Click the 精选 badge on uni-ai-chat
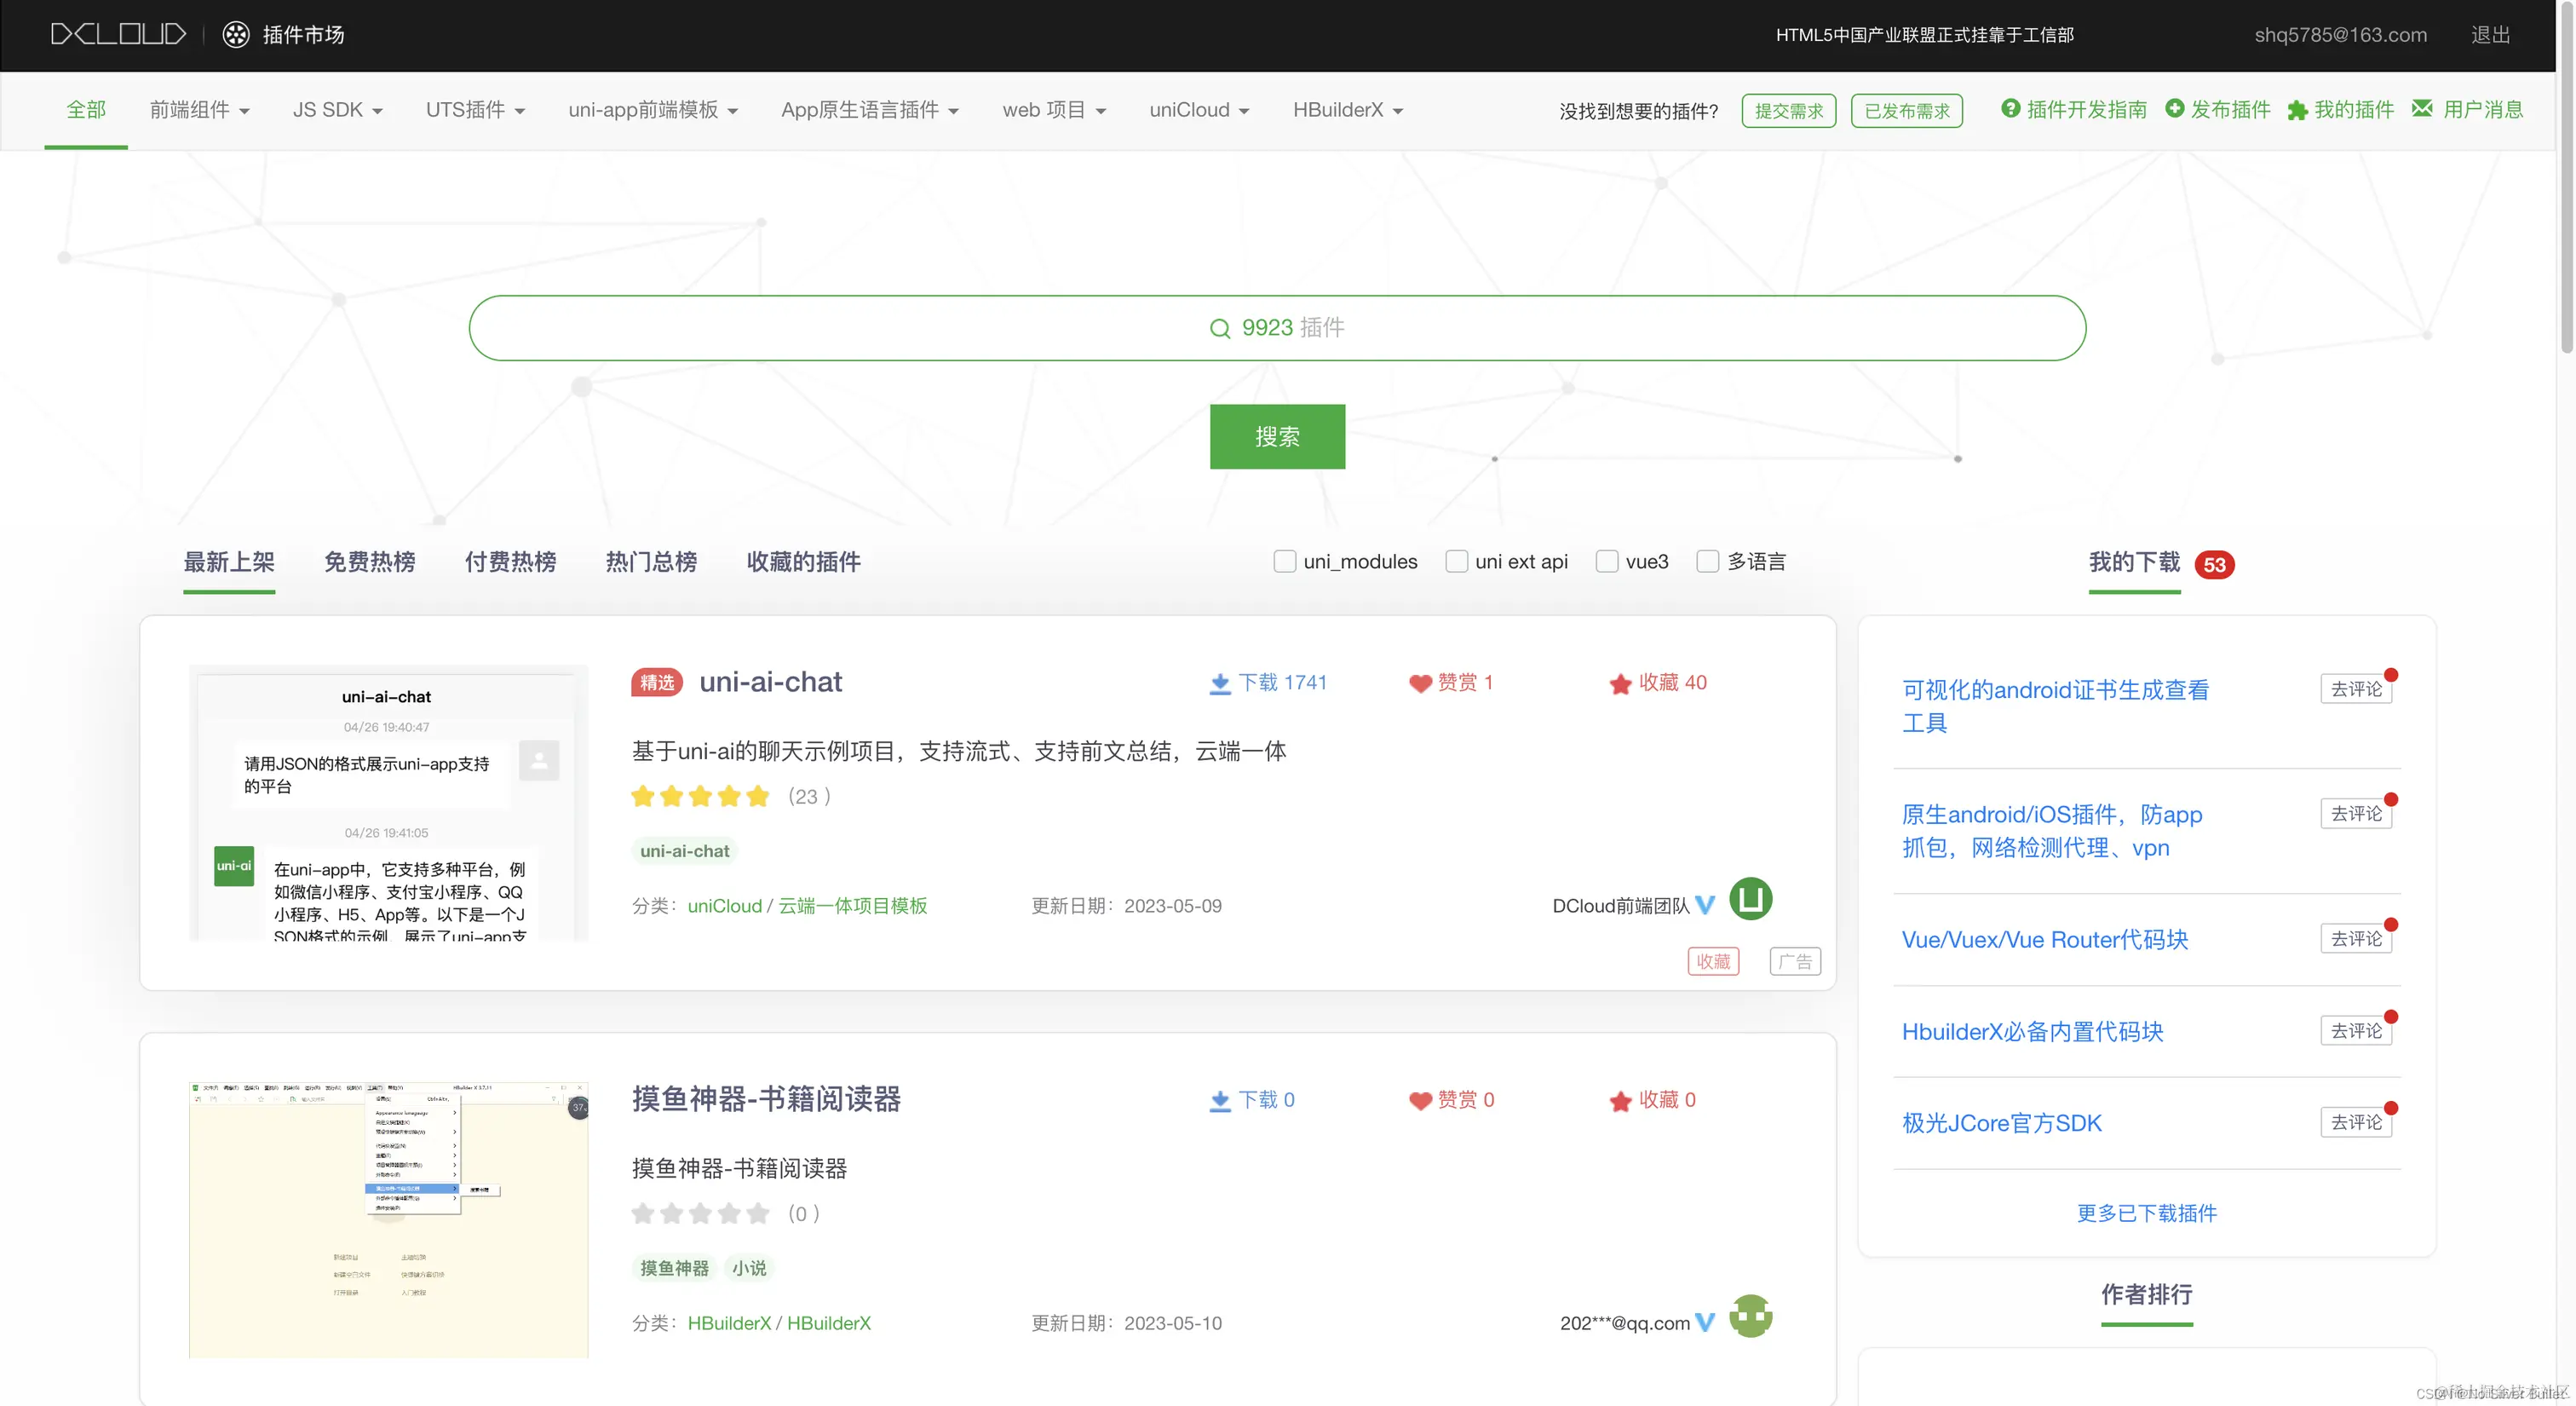 [657, 683]
